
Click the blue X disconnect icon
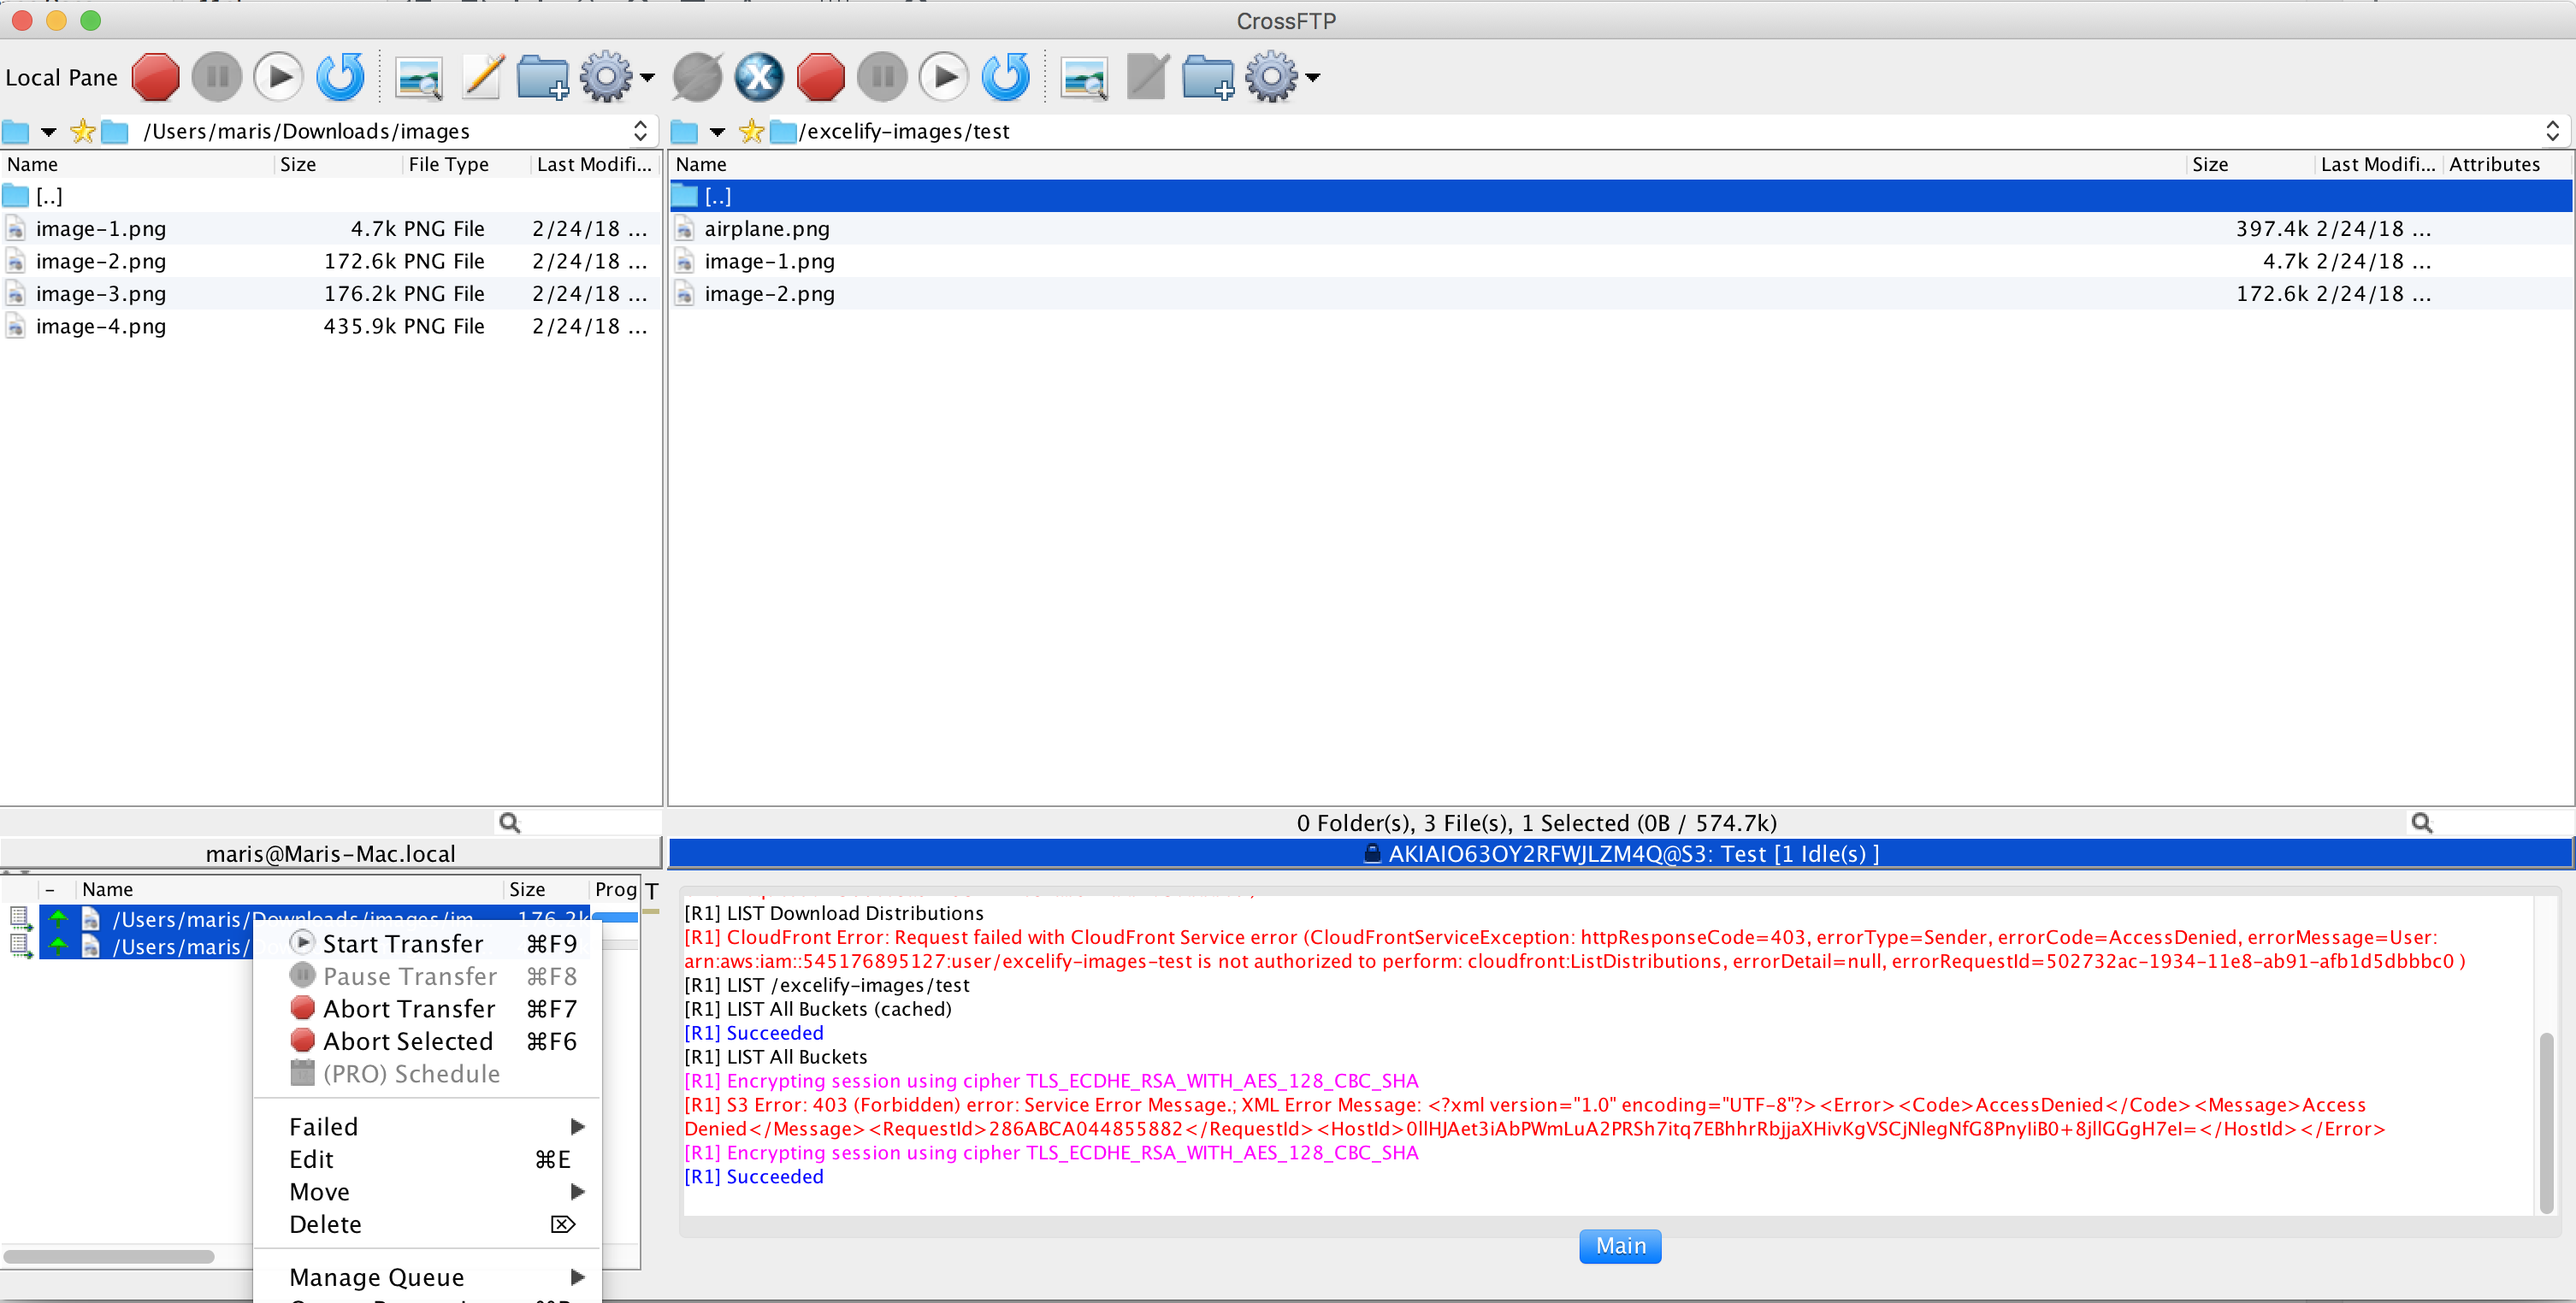(759, 77)
